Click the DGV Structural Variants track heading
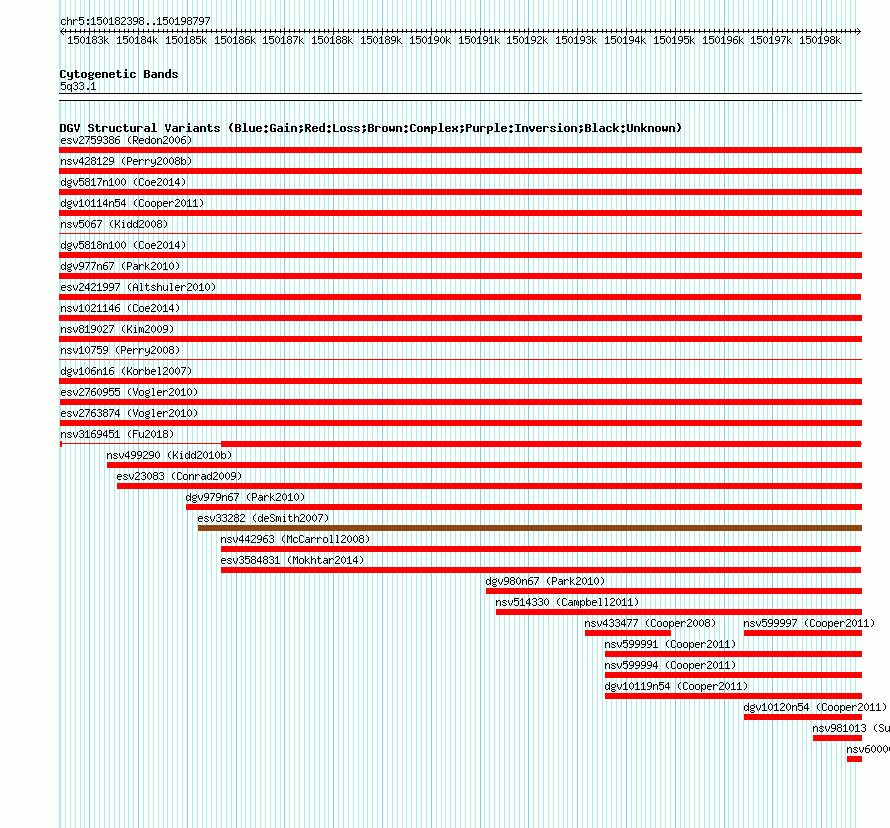The height and width of the screenshot is (828, 890). (371, 128)
